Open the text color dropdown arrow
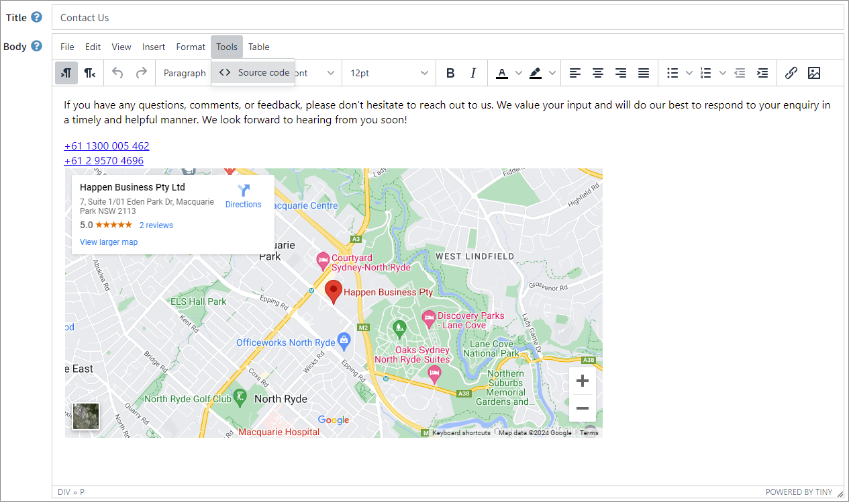Screen dimensions: 849x502 (519, 73)
